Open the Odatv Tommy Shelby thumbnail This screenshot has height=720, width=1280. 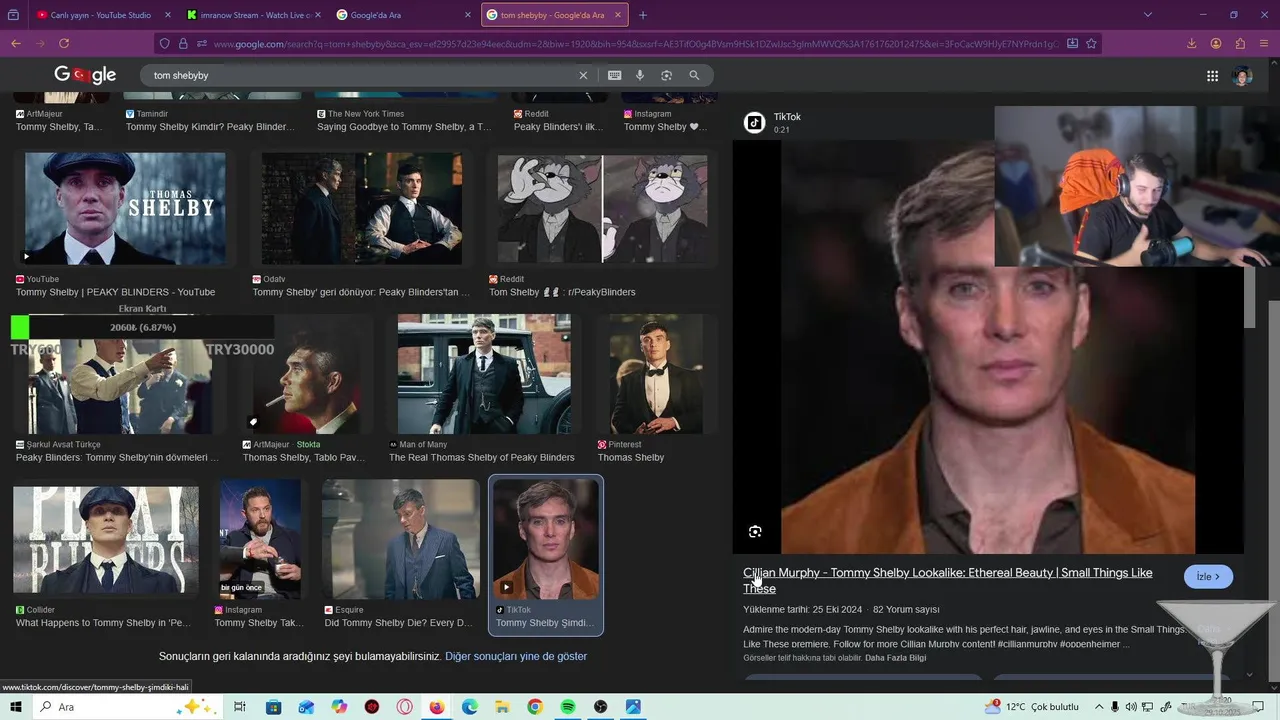(x=361, y=209)
